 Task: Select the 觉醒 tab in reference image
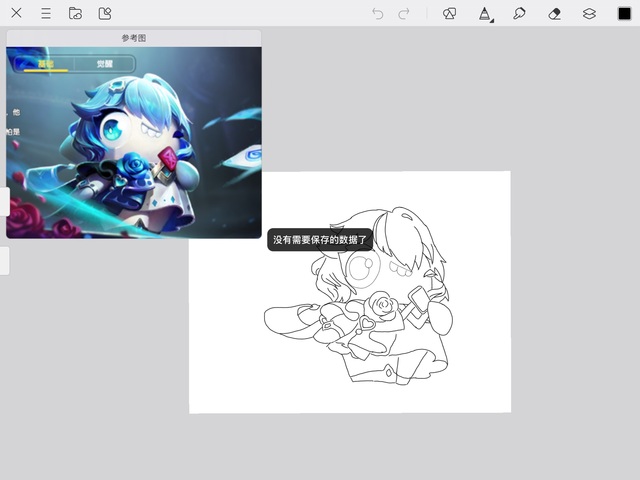click(104, 64)
